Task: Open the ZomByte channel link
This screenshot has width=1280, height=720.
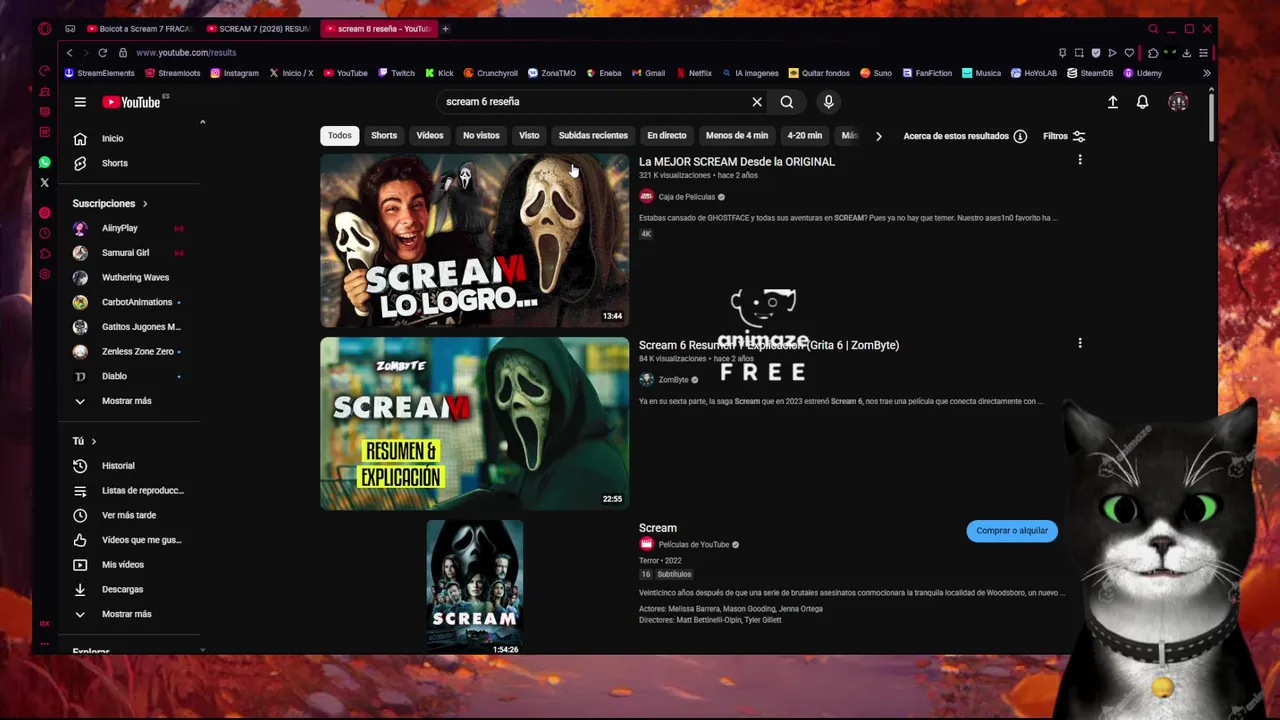Action: tap(673, 380)
